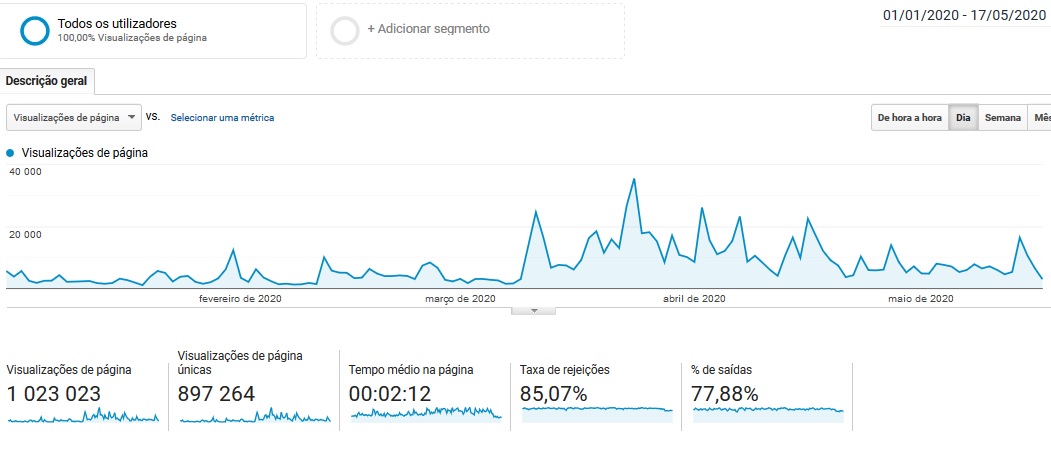
Task: Click the Visualizações de página sparkline
Action: tap(83, 416)
